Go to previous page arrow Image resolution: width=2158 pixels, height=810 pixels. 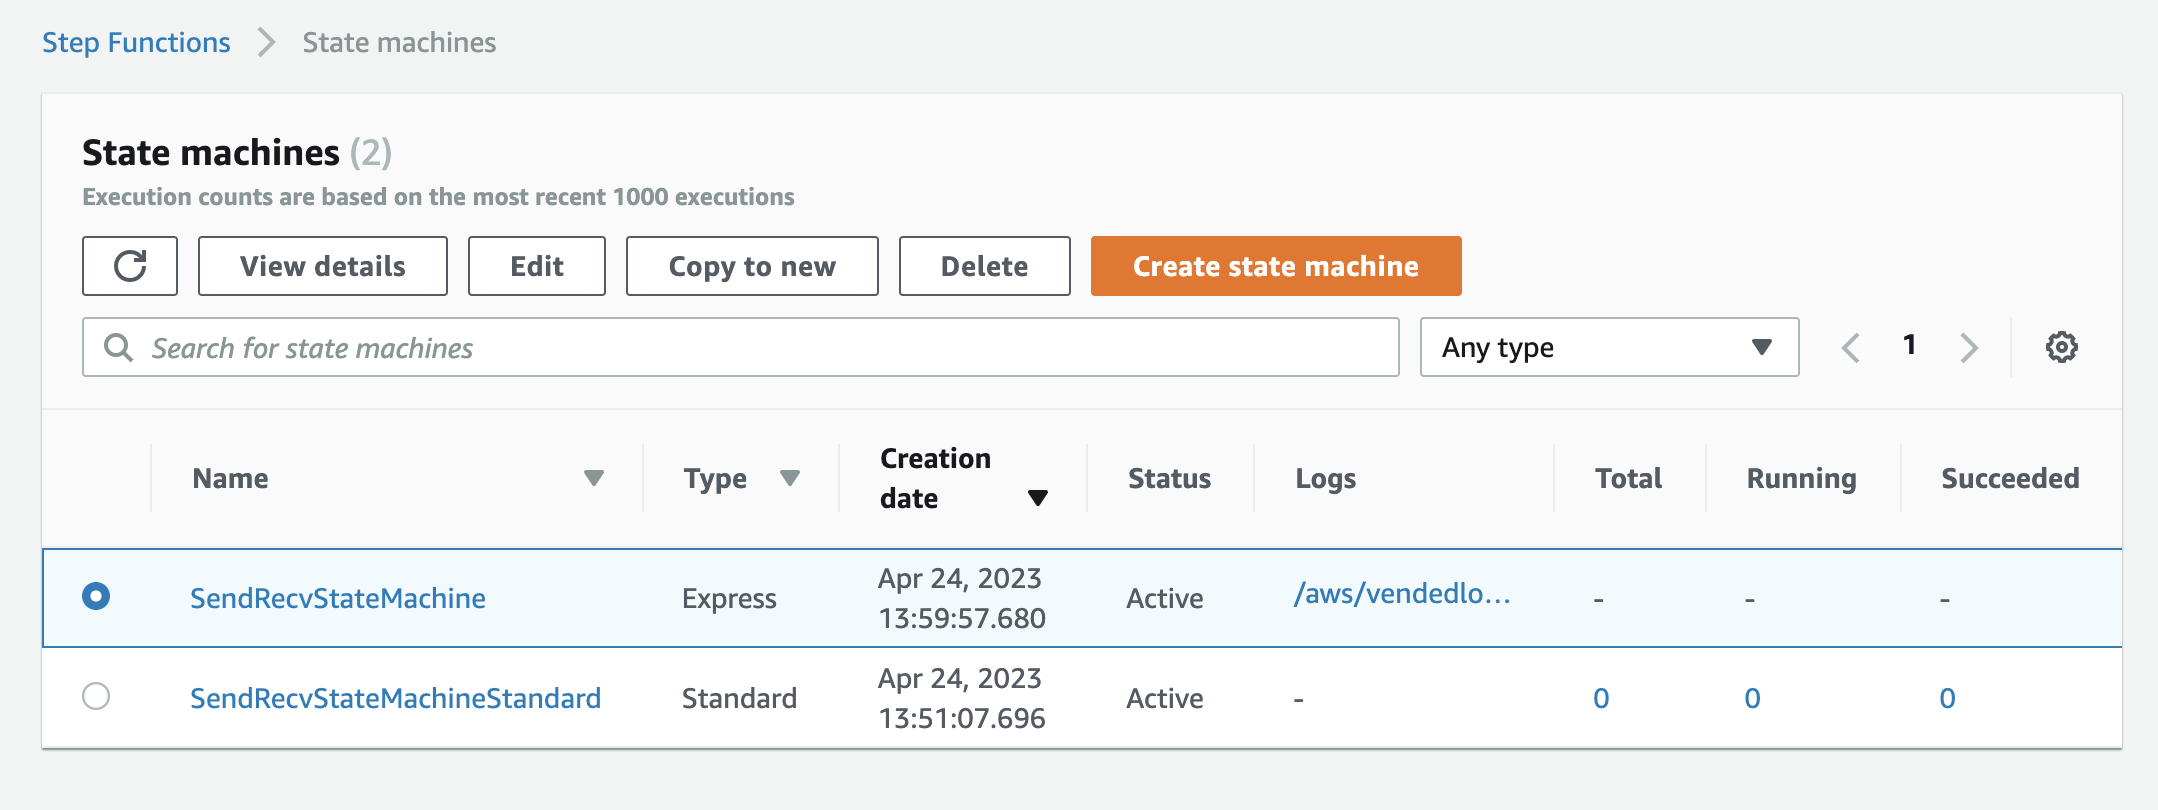coord(1851,347)
